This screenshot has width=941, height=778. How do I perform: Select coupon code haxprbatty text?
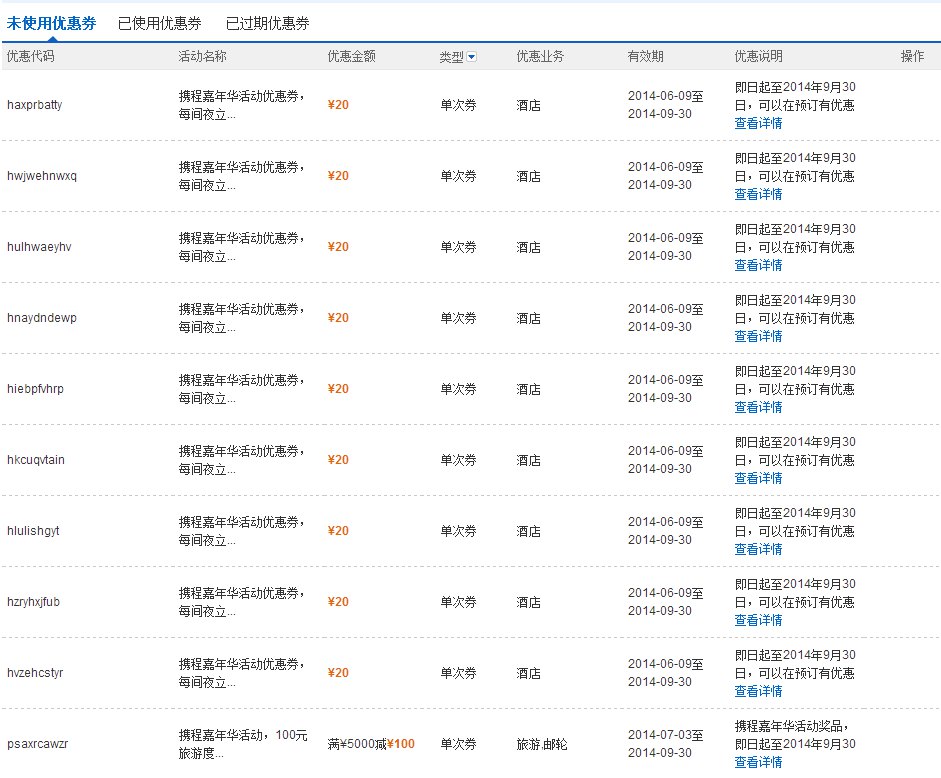tap(35, 105)
